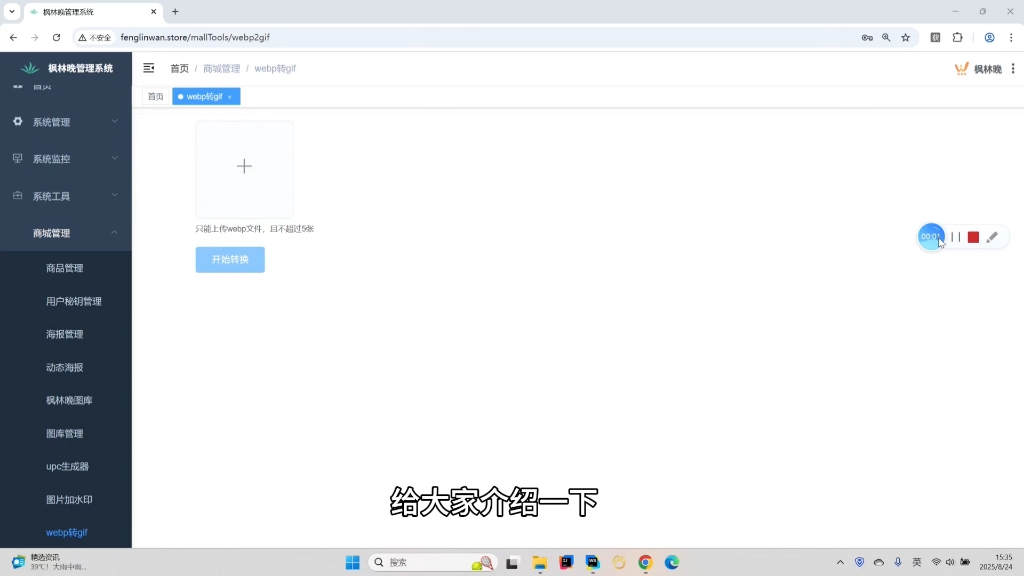Screen dimensions: 1024x576
Task: Open the recording pencil annotation tool
Action: 992,237
